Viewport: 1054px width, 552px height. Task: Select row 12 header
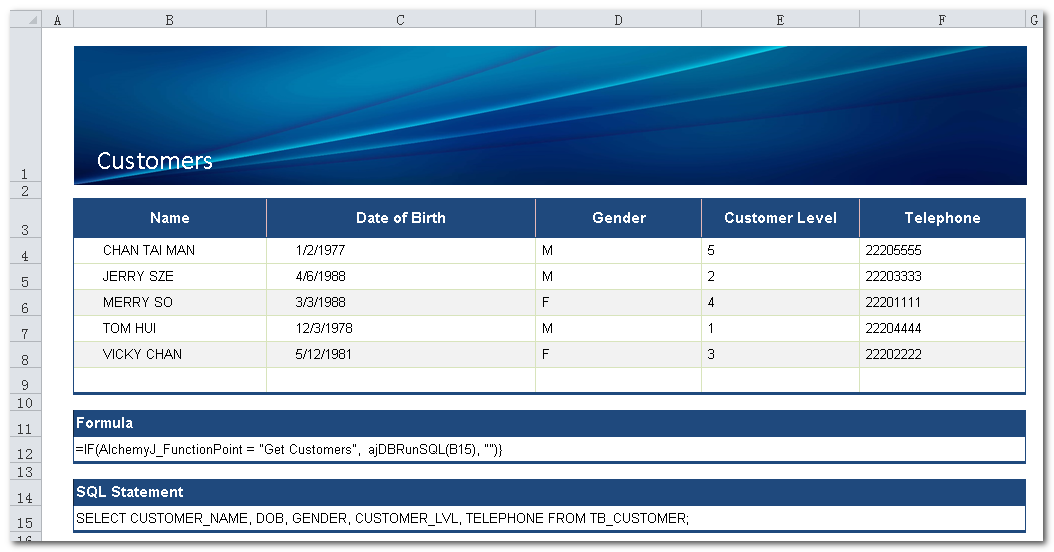click(25, 453)
